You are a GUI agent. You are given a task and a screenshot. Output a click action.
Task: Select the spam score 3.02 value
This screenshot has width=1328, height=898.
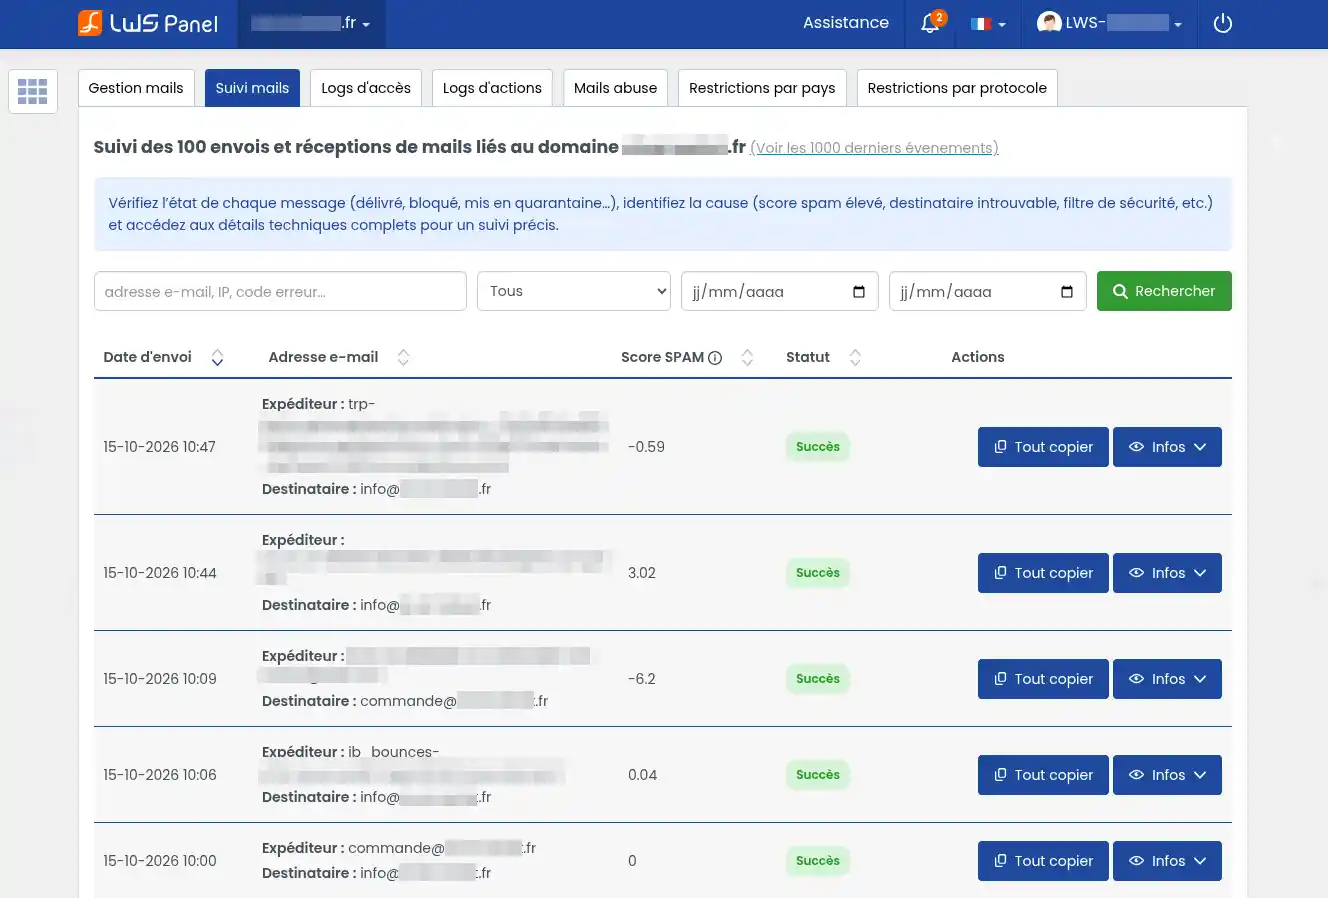[642, 573]
